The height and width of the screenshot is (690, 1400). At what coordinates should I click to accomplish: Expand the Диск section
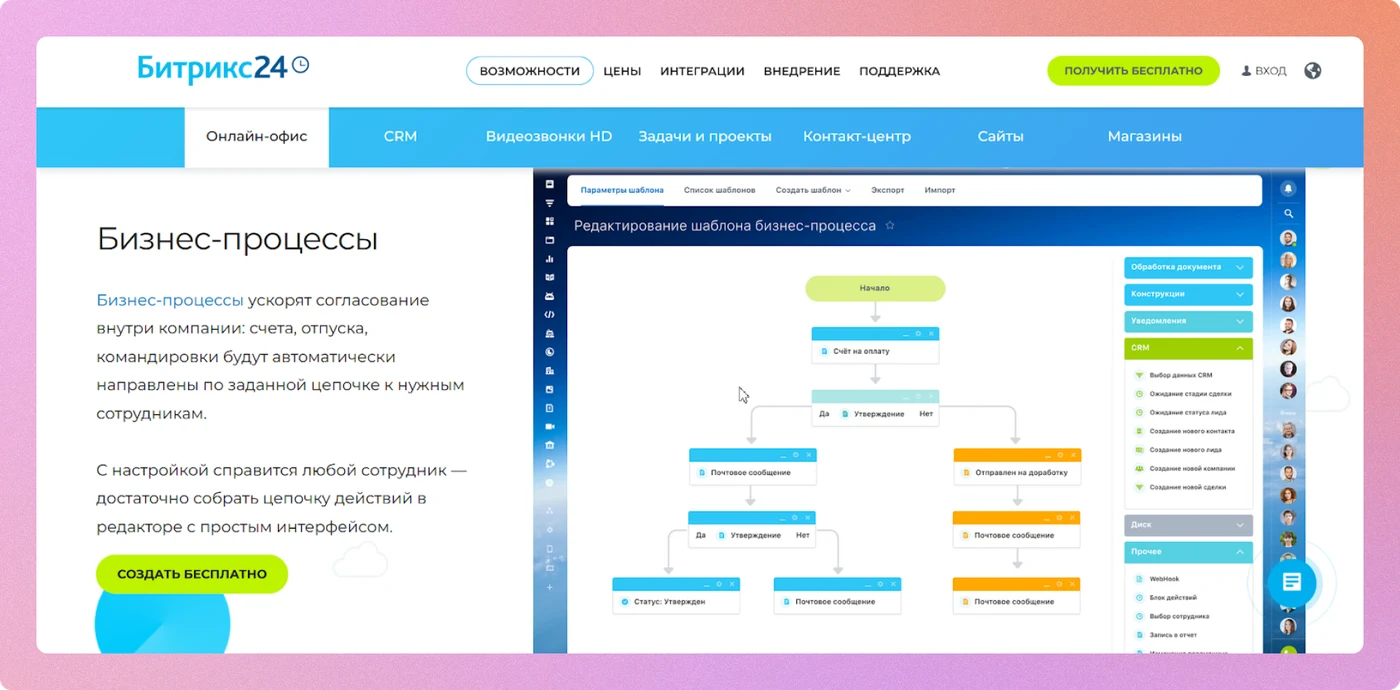coord(1188,524)
